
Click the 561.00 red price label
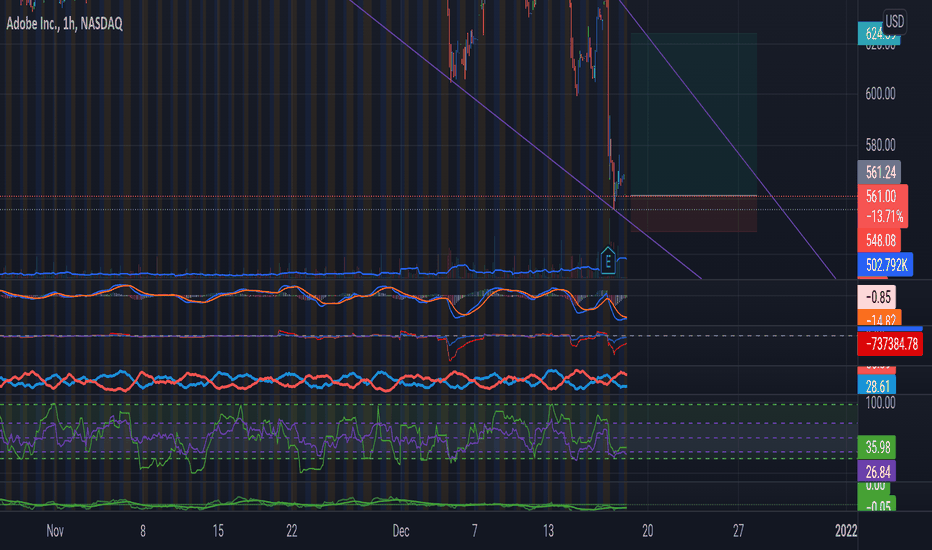point(882,196)
